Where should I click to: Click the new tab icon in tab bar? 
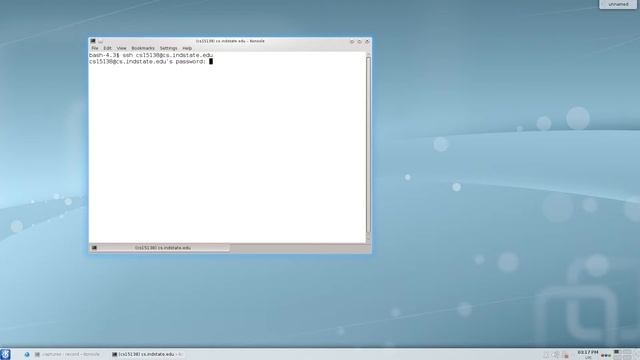click(x=94, y=248)
